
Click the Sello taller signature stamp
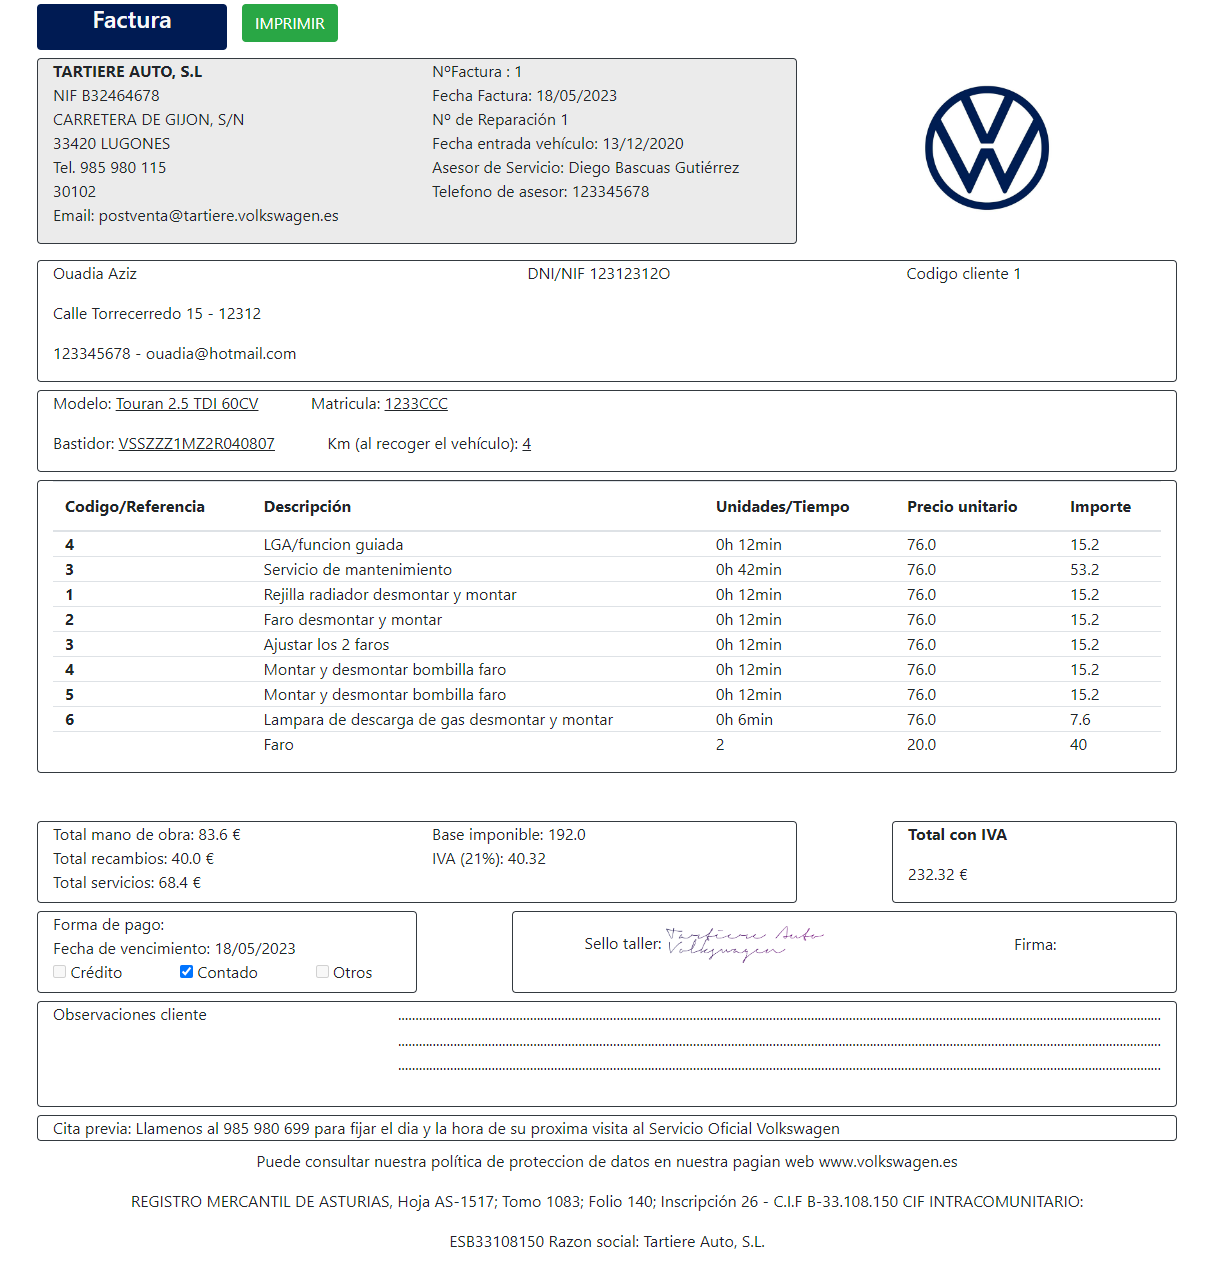tap(744, 943)
